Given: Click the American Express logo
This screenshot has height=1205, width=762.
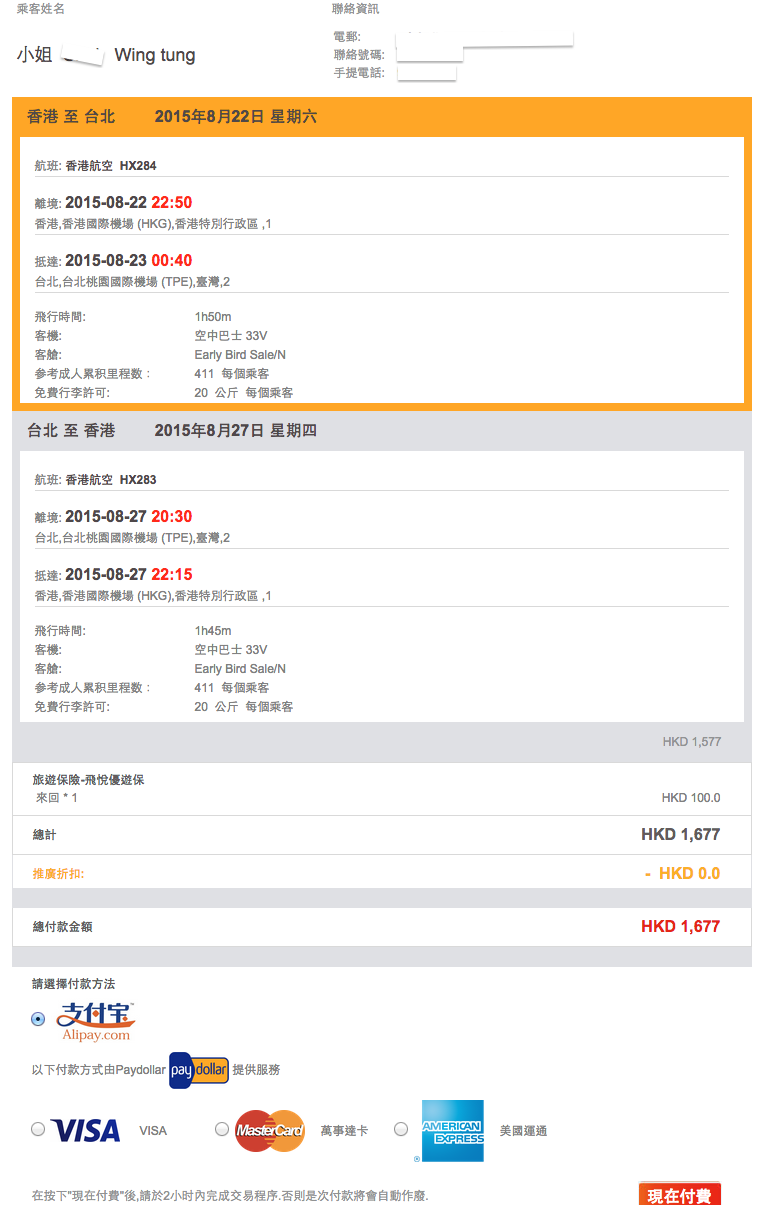Looking at the screenshot, I should point(452,1131).
